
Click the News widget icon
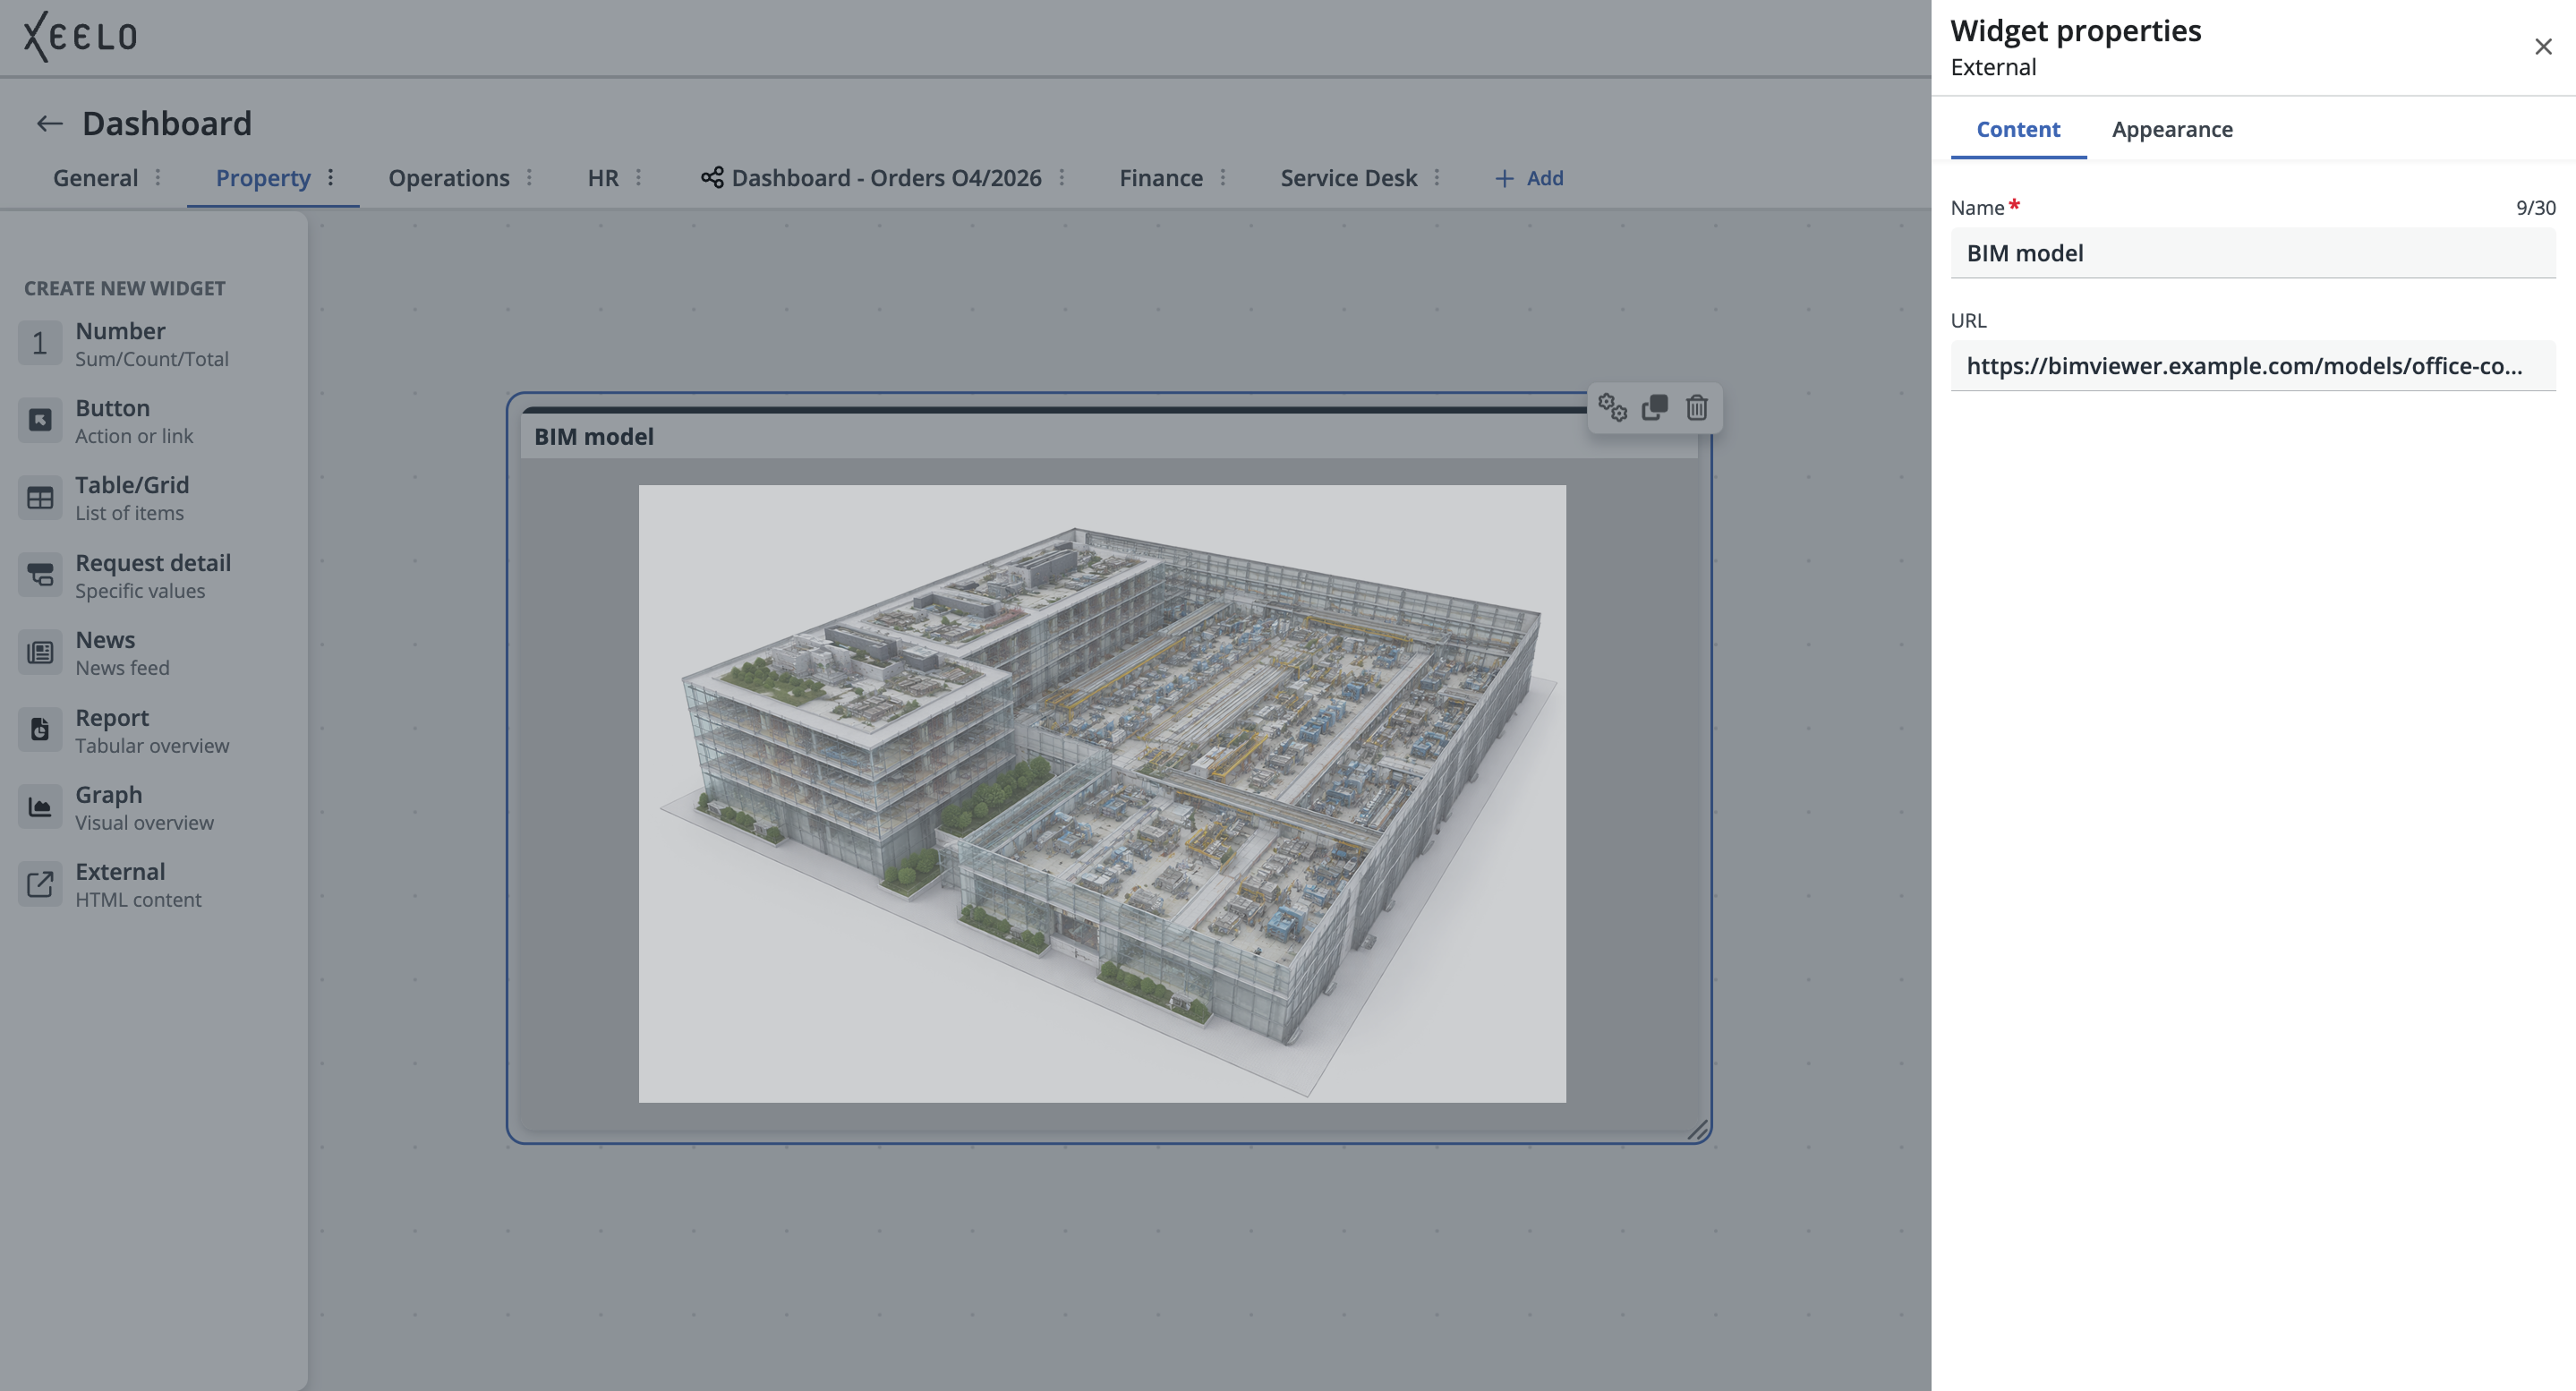point(40,652)
